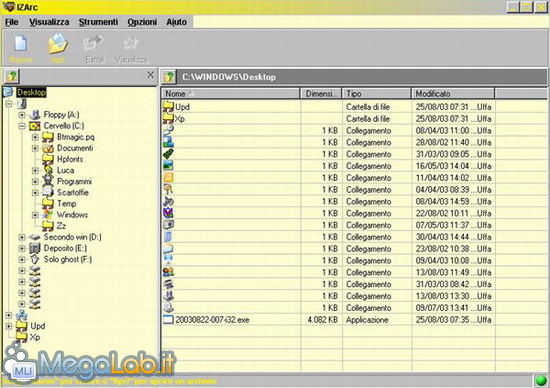Sort files by Tipo column header

point(376,94)
